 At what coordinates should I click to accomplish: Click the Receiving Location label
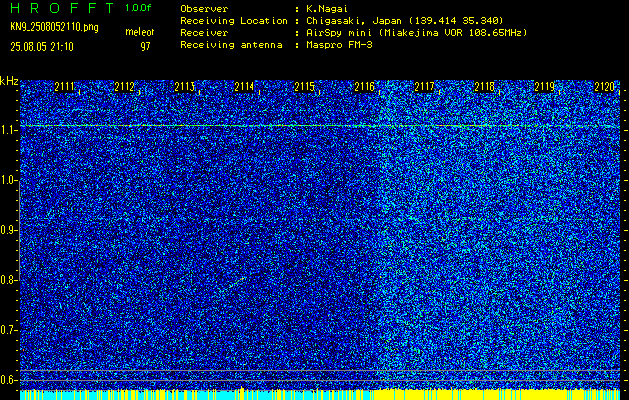(x=234, y=20)
